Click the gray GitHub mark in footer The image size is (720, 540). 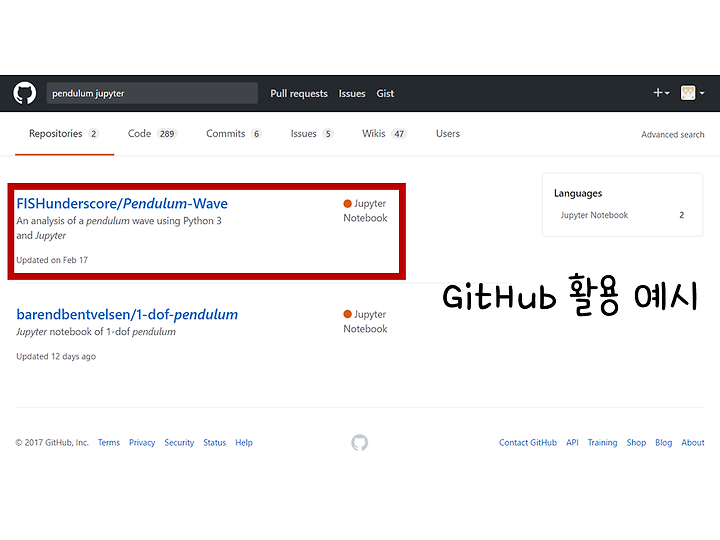click(x=360, y=443)
